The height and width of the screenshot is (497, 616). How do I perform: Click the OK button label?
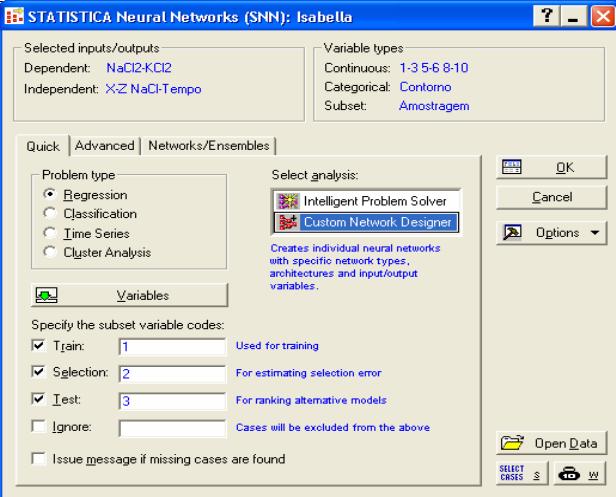[x=565, y=168]
